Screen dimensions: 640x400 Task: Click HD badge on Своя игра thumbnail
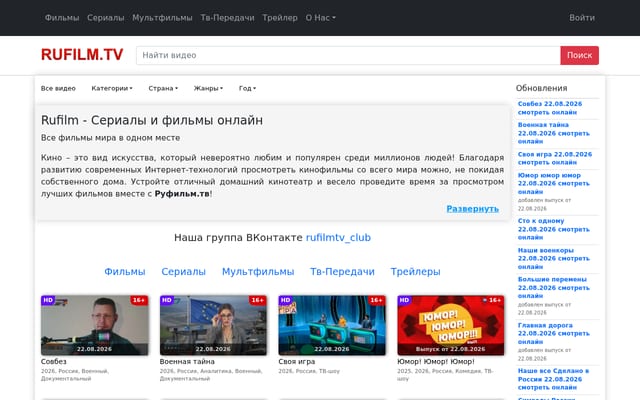click(x=285, y=300)
